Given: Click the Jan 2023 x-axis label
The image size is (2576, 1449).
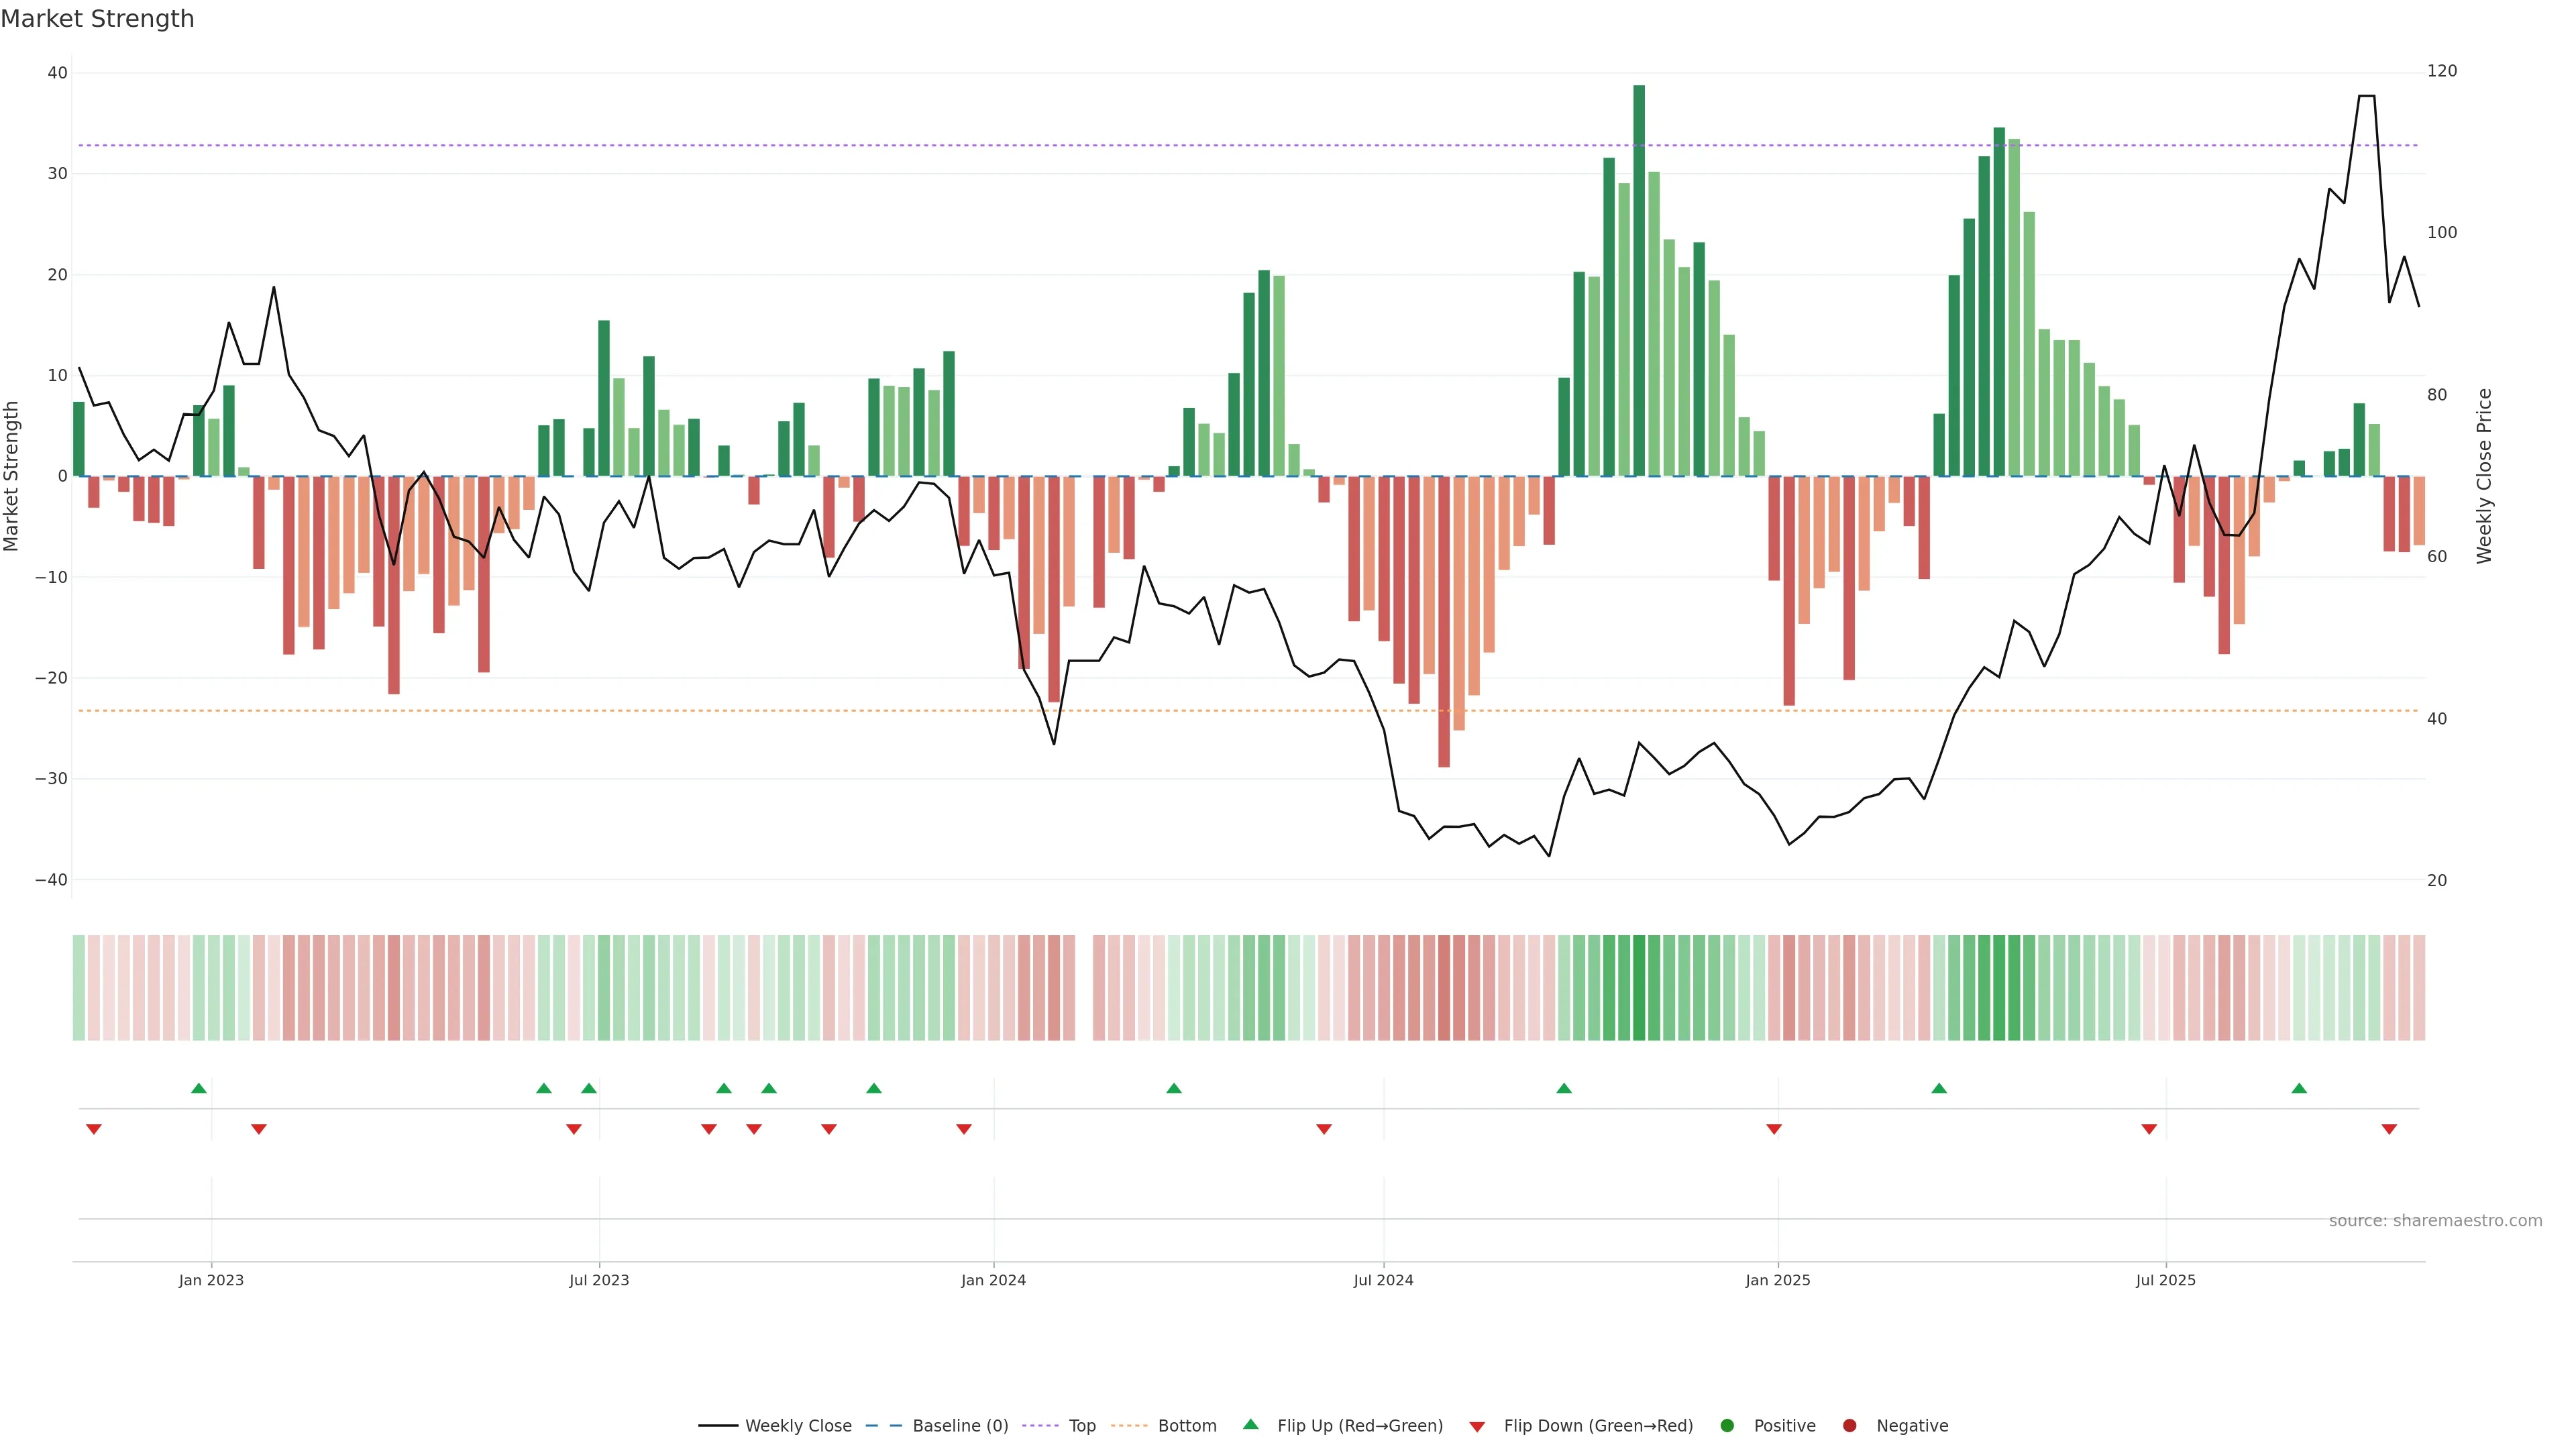Looking at the screenshot, I should [x=211, y=1280].
